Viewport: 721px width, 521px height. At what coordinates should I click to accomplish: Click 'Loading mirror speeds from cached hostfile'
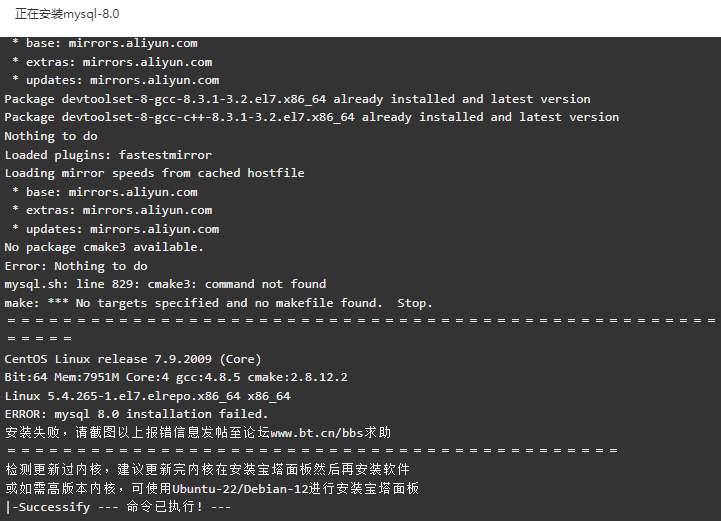point(154,173)
